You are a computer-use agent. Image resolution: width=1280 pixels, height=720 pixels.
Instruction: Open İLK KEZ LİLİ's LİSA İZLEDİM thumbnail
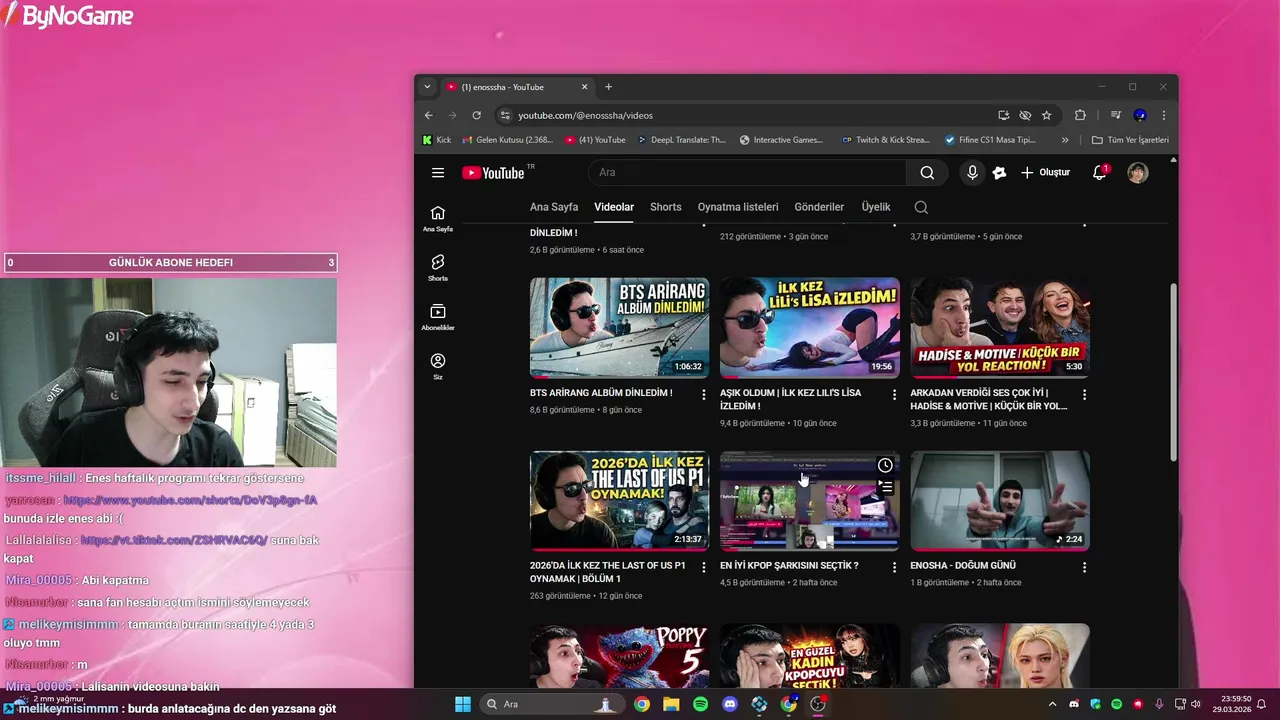809,327
